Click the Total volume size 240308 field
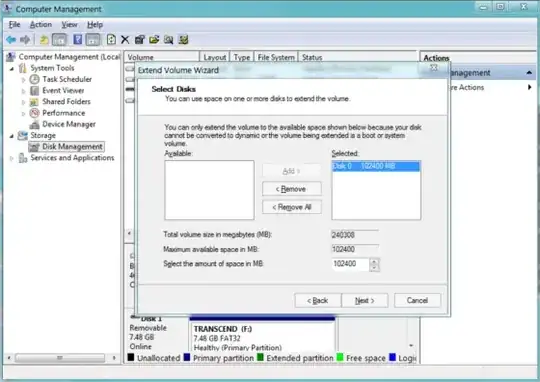This screenshot has width=540, height=382. (x=355, y=235)
